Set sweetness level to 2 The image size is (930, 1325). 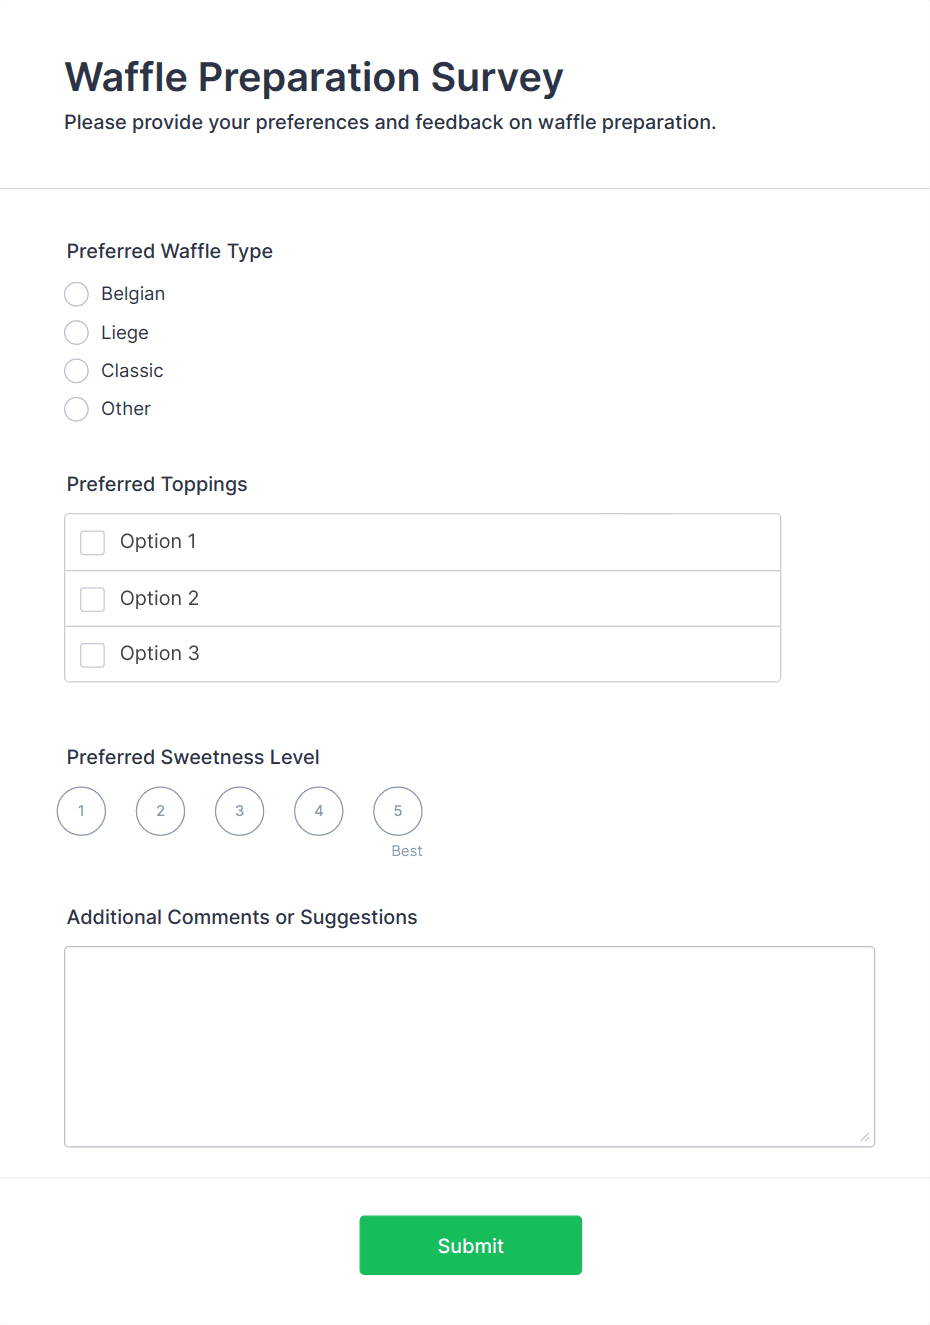point(161,811)
